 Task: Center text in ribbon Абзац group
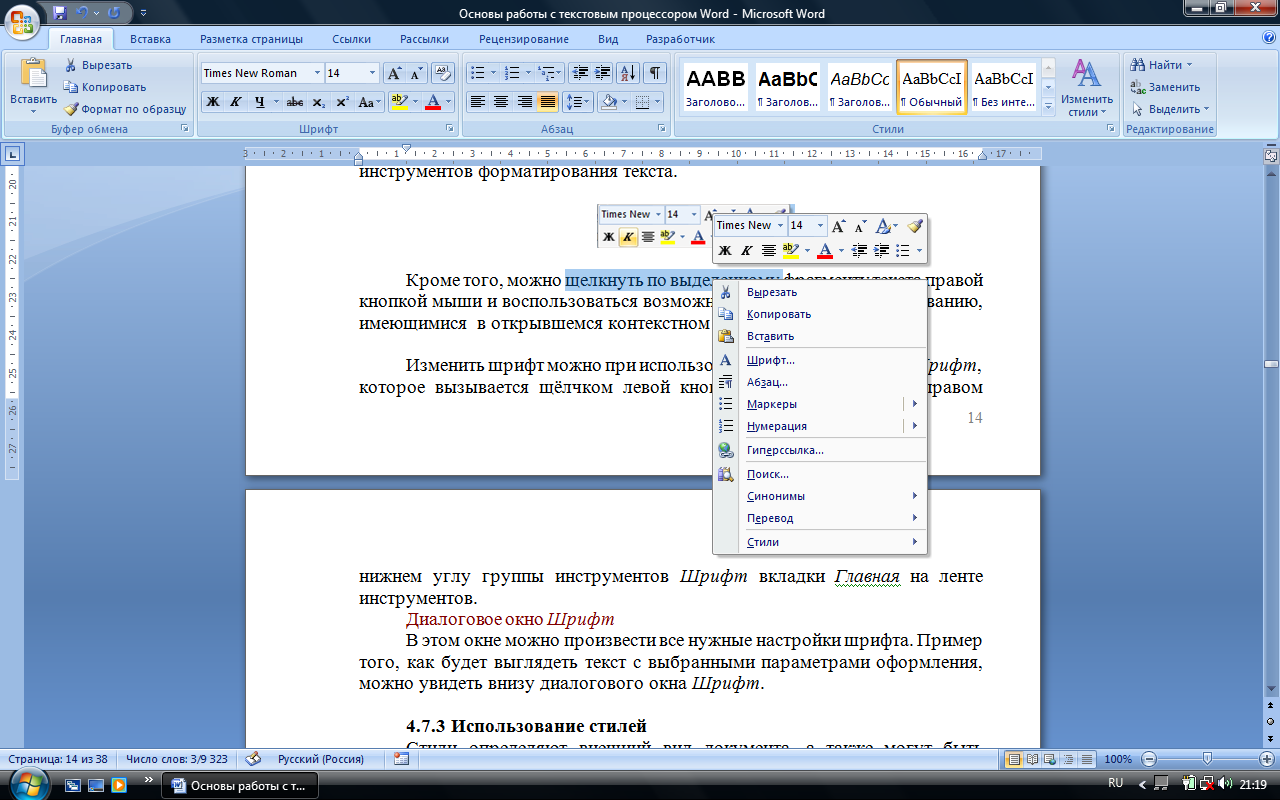point(501,102)
